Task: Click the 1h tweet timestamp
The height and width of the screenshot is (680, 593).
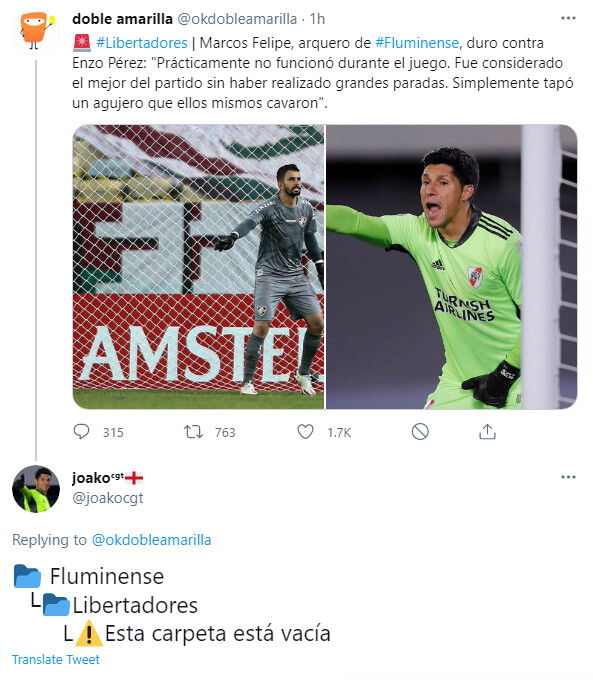Action: [x=317, y=19]
